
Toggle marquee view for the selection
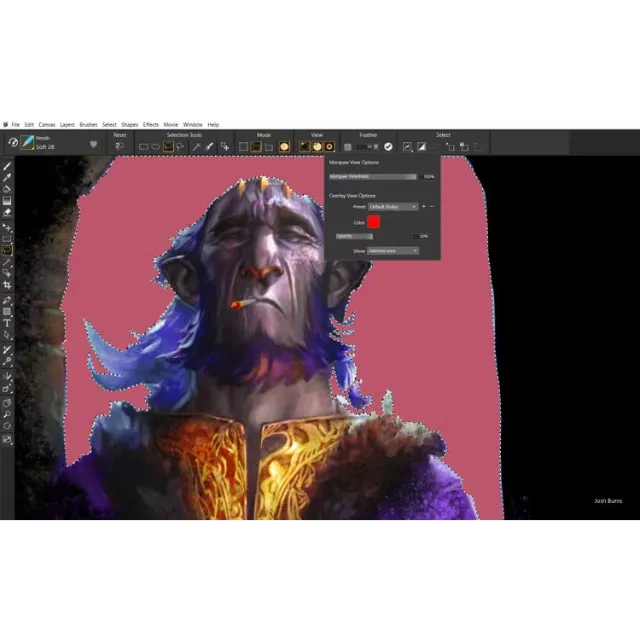click(x=304, y=147)
